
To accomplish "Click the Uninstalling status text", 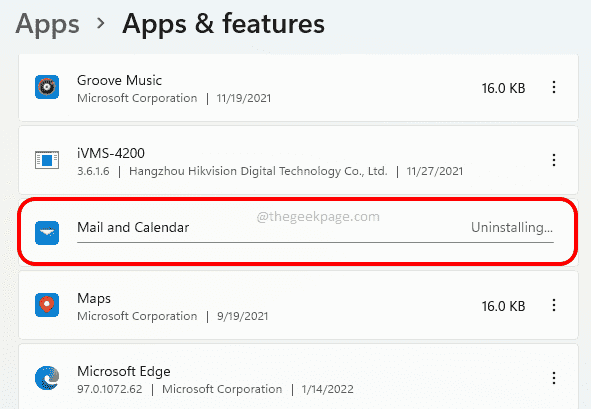I will click(512, 227).
